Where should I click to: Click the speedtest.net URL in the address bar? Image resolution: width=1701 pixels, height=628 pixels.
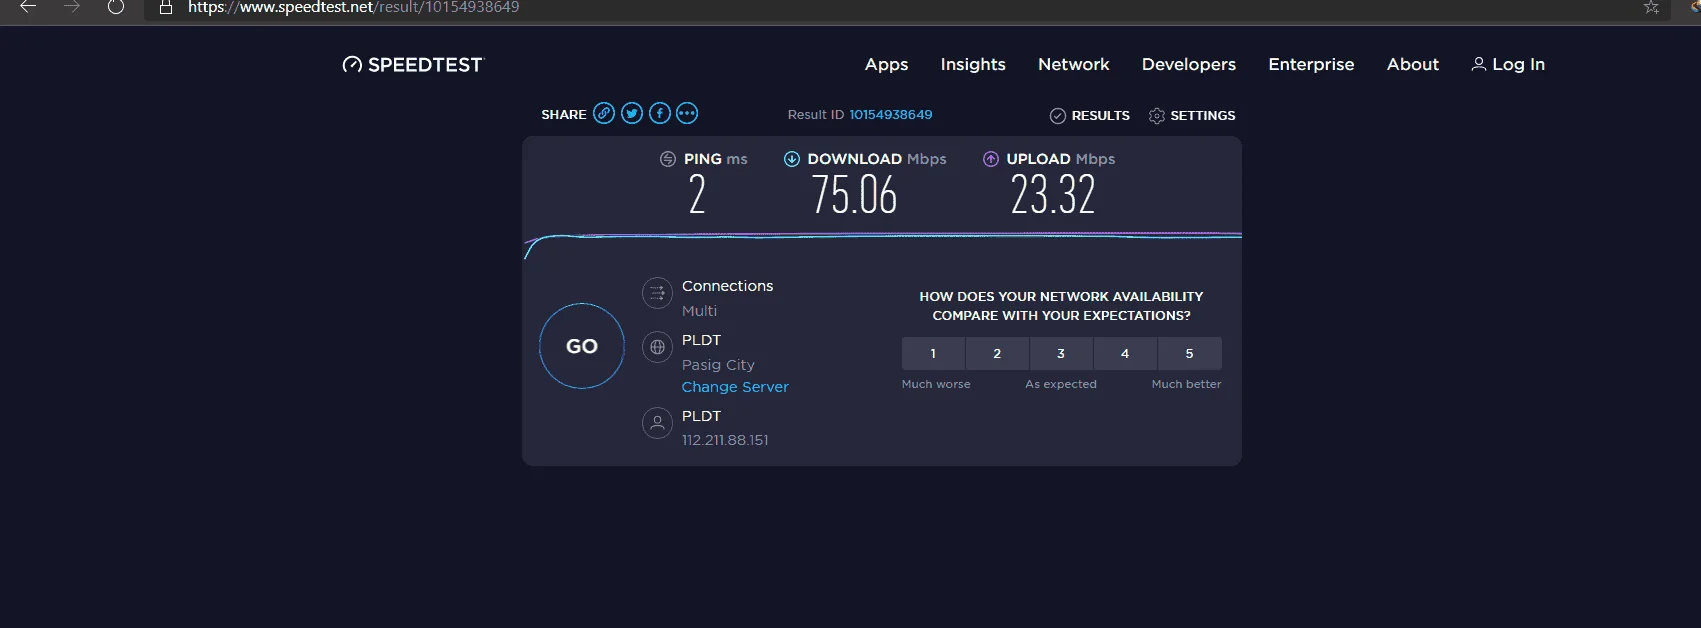click(353, 7)
